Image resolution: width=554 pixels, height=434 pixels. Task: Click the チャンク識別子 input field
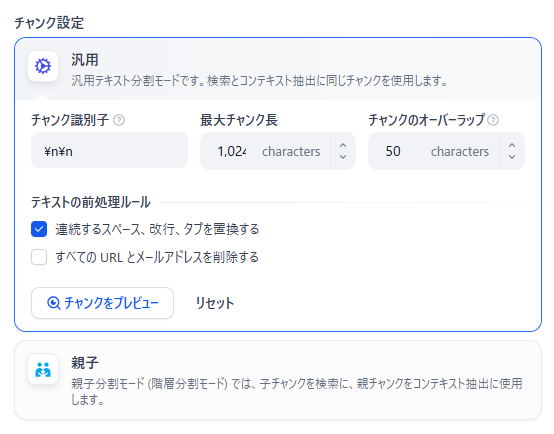(110, 151)
